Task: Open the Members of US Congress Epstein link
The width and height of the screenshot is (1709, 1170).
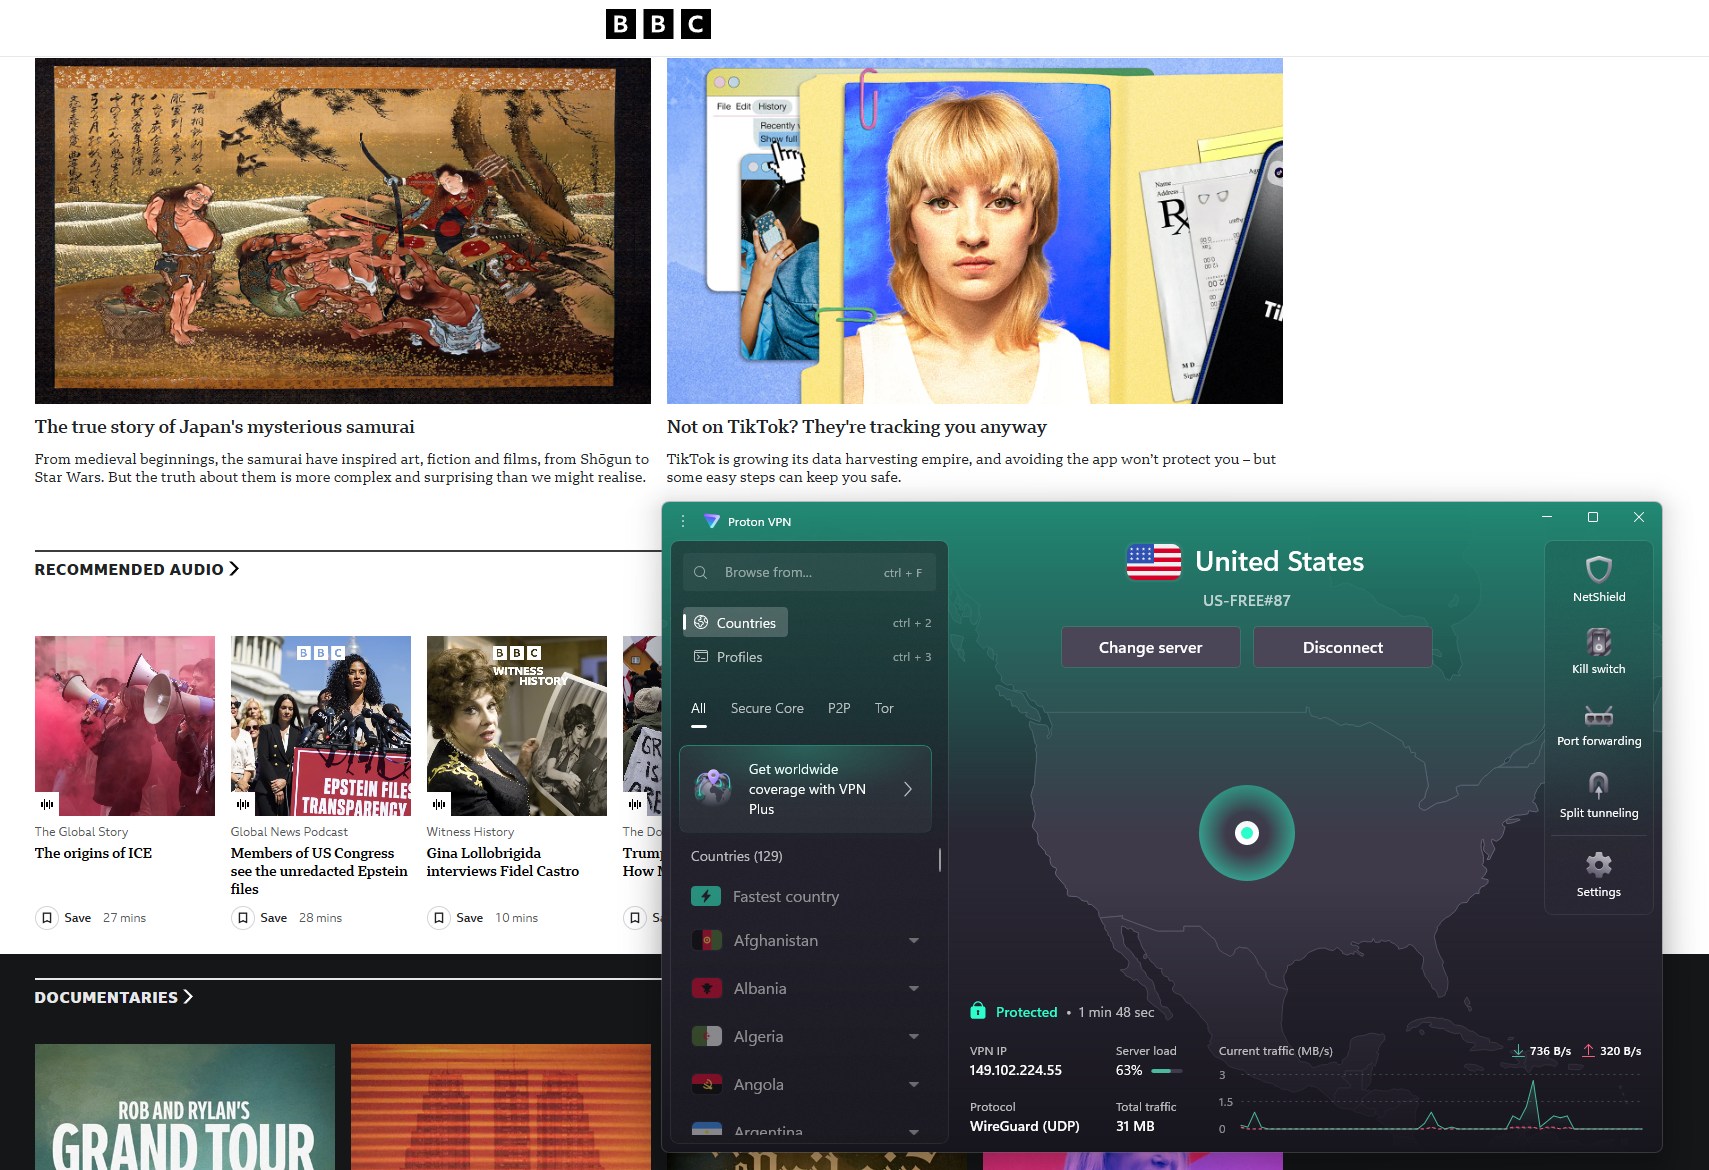Action: 319,871
